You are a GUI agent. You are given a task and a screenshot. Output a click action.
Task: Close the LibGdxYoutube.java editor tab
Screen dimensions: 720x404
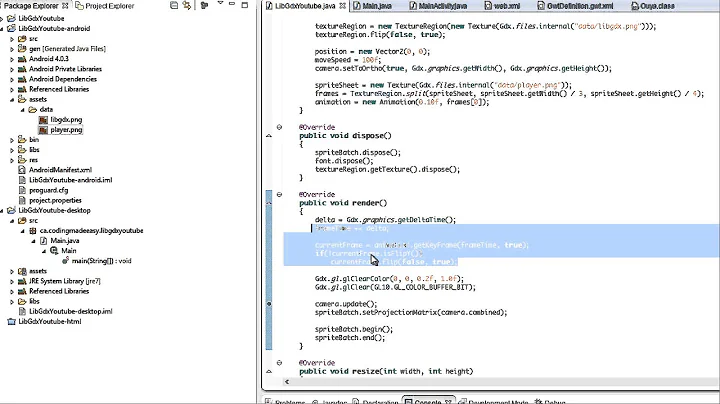[342, 6]
